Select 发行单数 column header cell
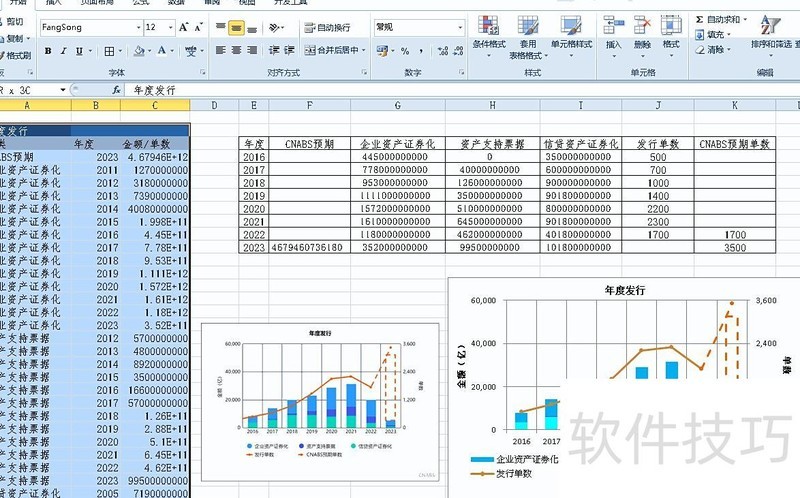 click(x=658, y=144)
